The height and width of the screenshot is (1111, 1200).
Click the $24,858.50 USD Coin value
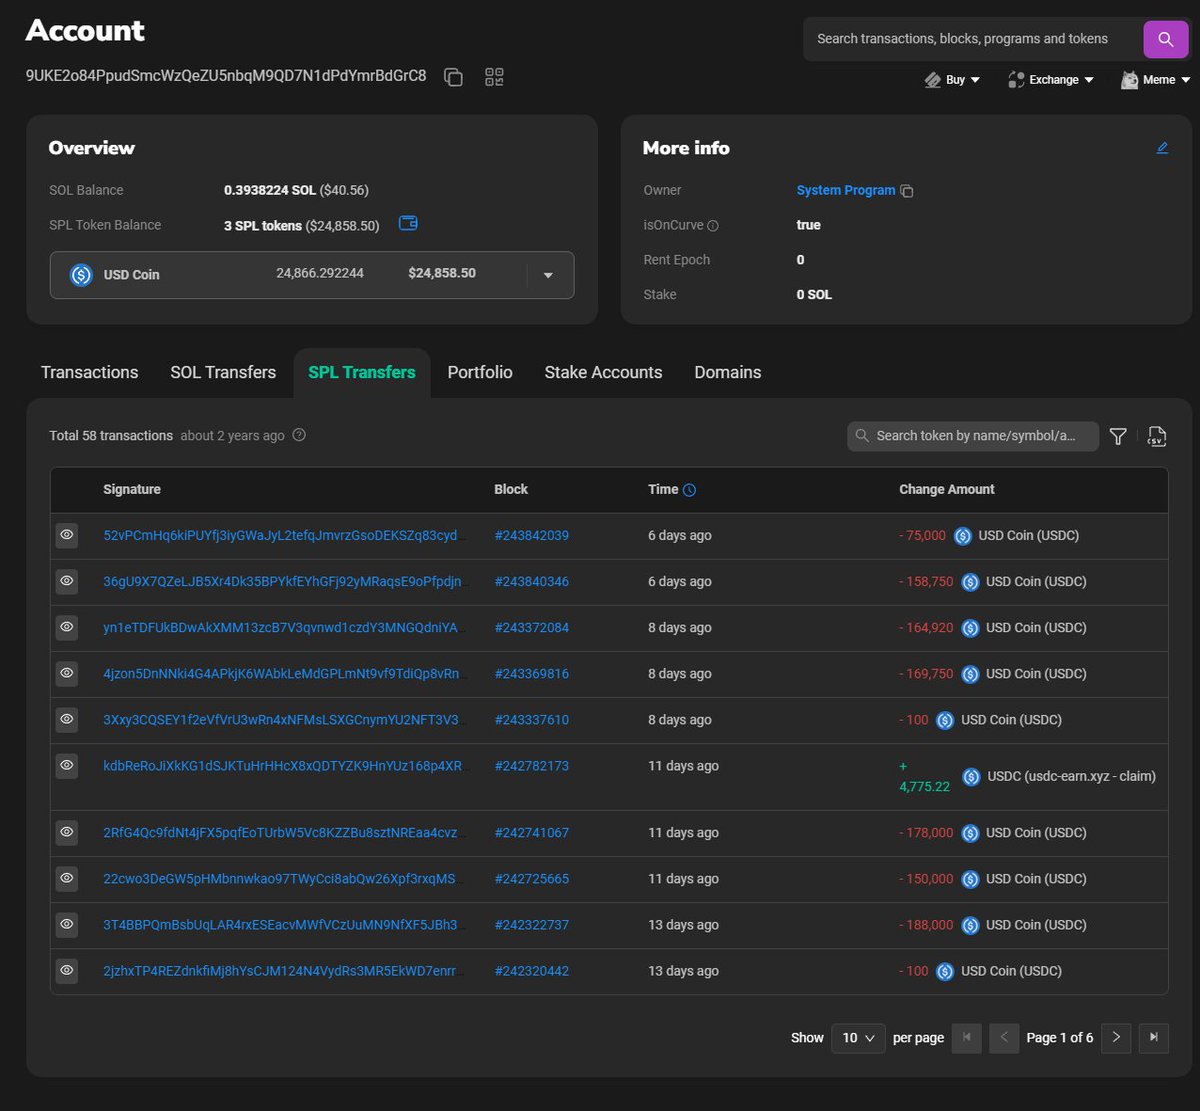(x=442, y=274)
